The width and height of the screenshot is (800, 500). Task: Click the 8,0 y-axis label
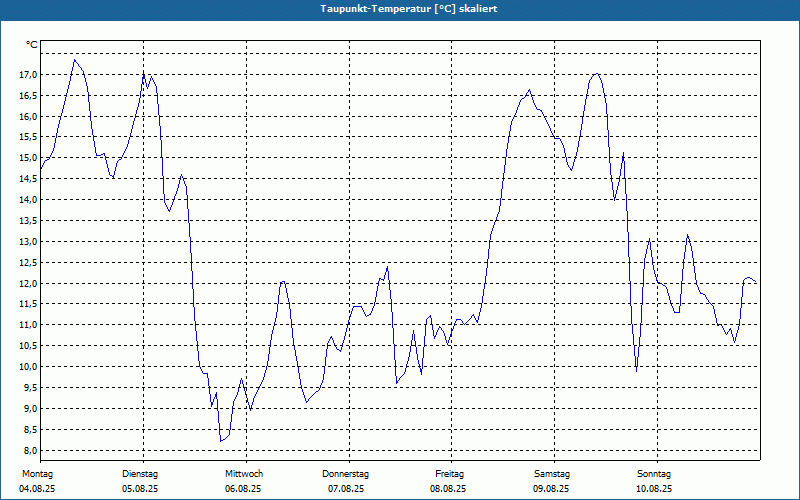click(30, 451)
